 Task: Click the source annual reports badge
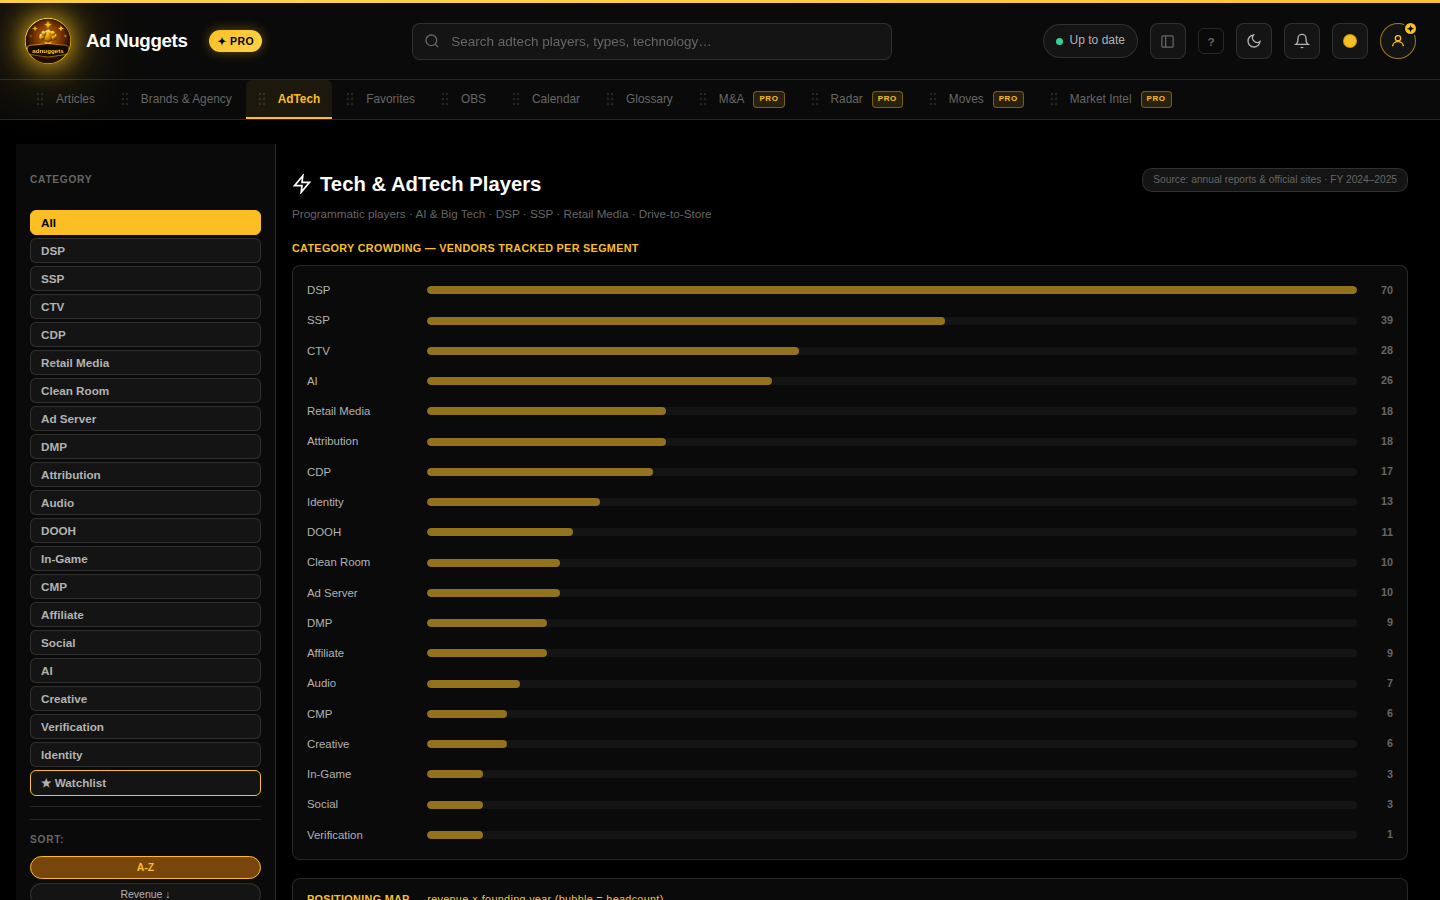[x=1275, y=180]
